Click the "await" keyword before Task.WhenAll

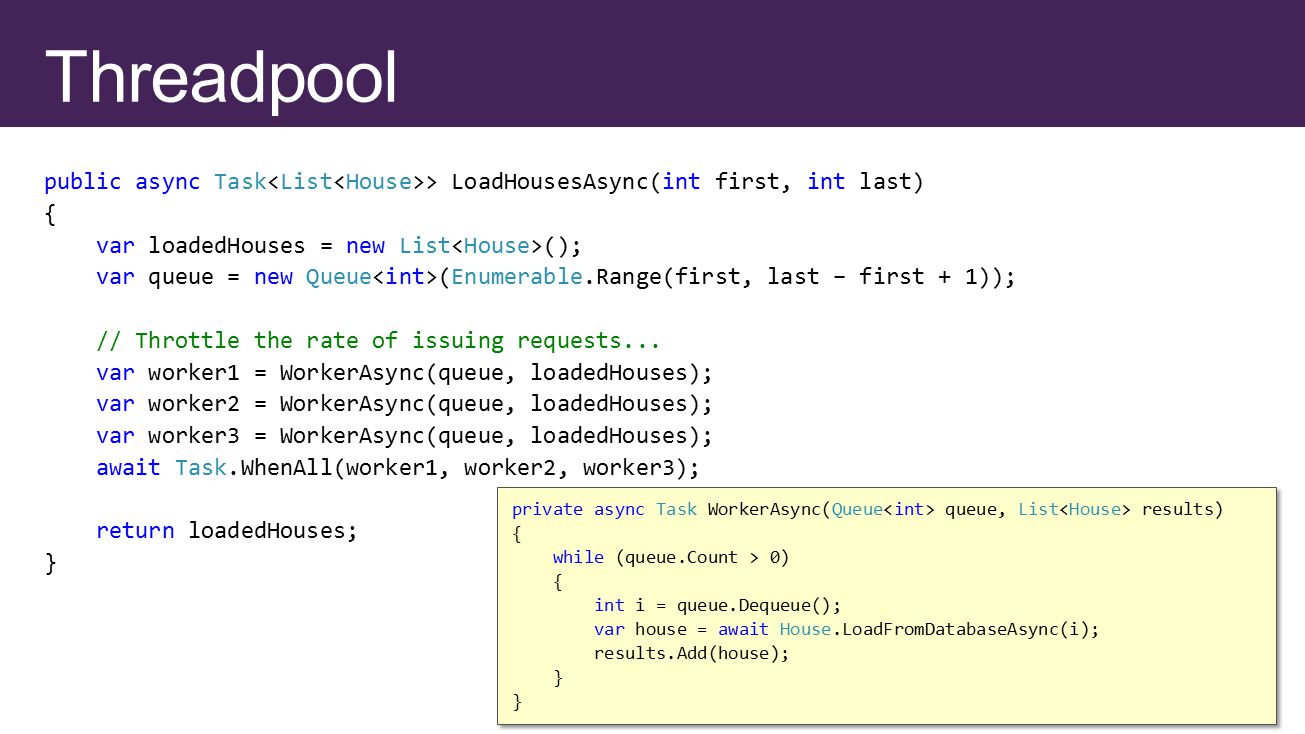coord(129,468)
